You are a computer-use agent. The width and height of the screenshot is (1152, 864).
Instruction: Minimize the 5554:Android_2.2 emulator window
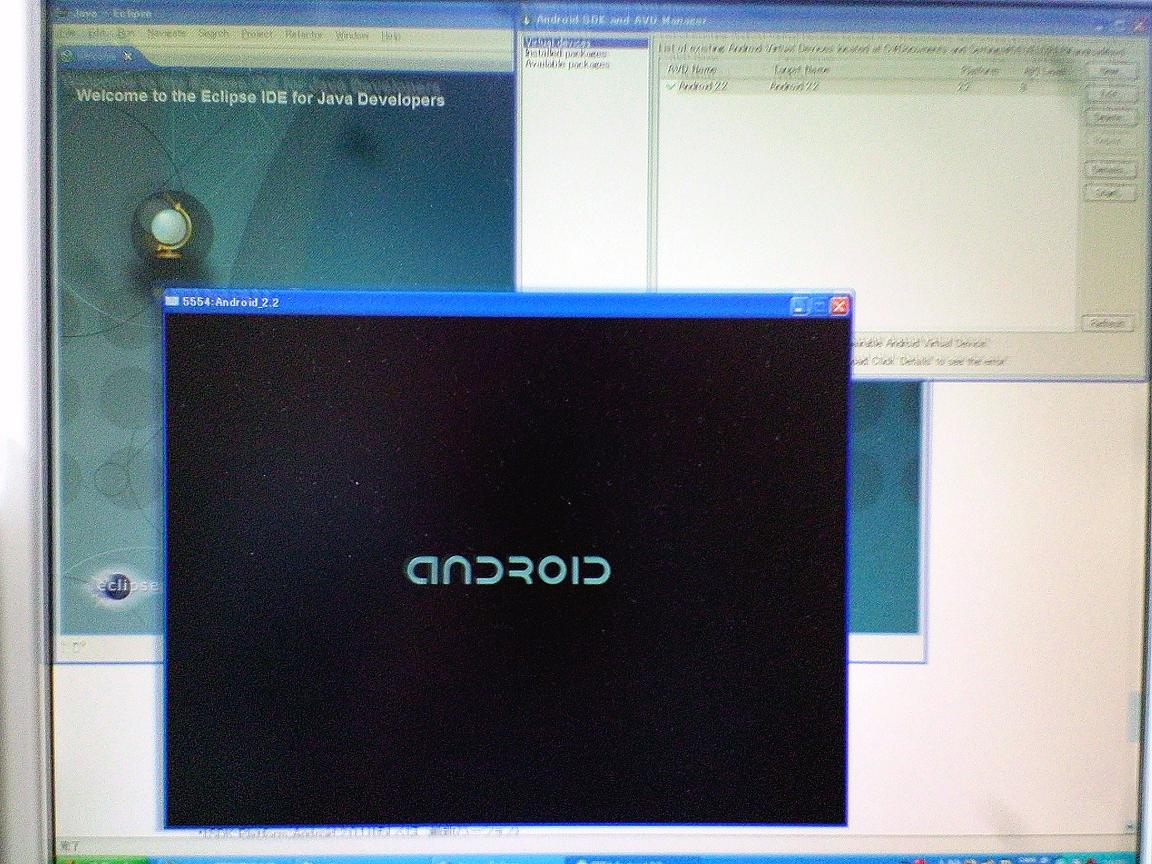pyautogui.click(x=801, y=305)
